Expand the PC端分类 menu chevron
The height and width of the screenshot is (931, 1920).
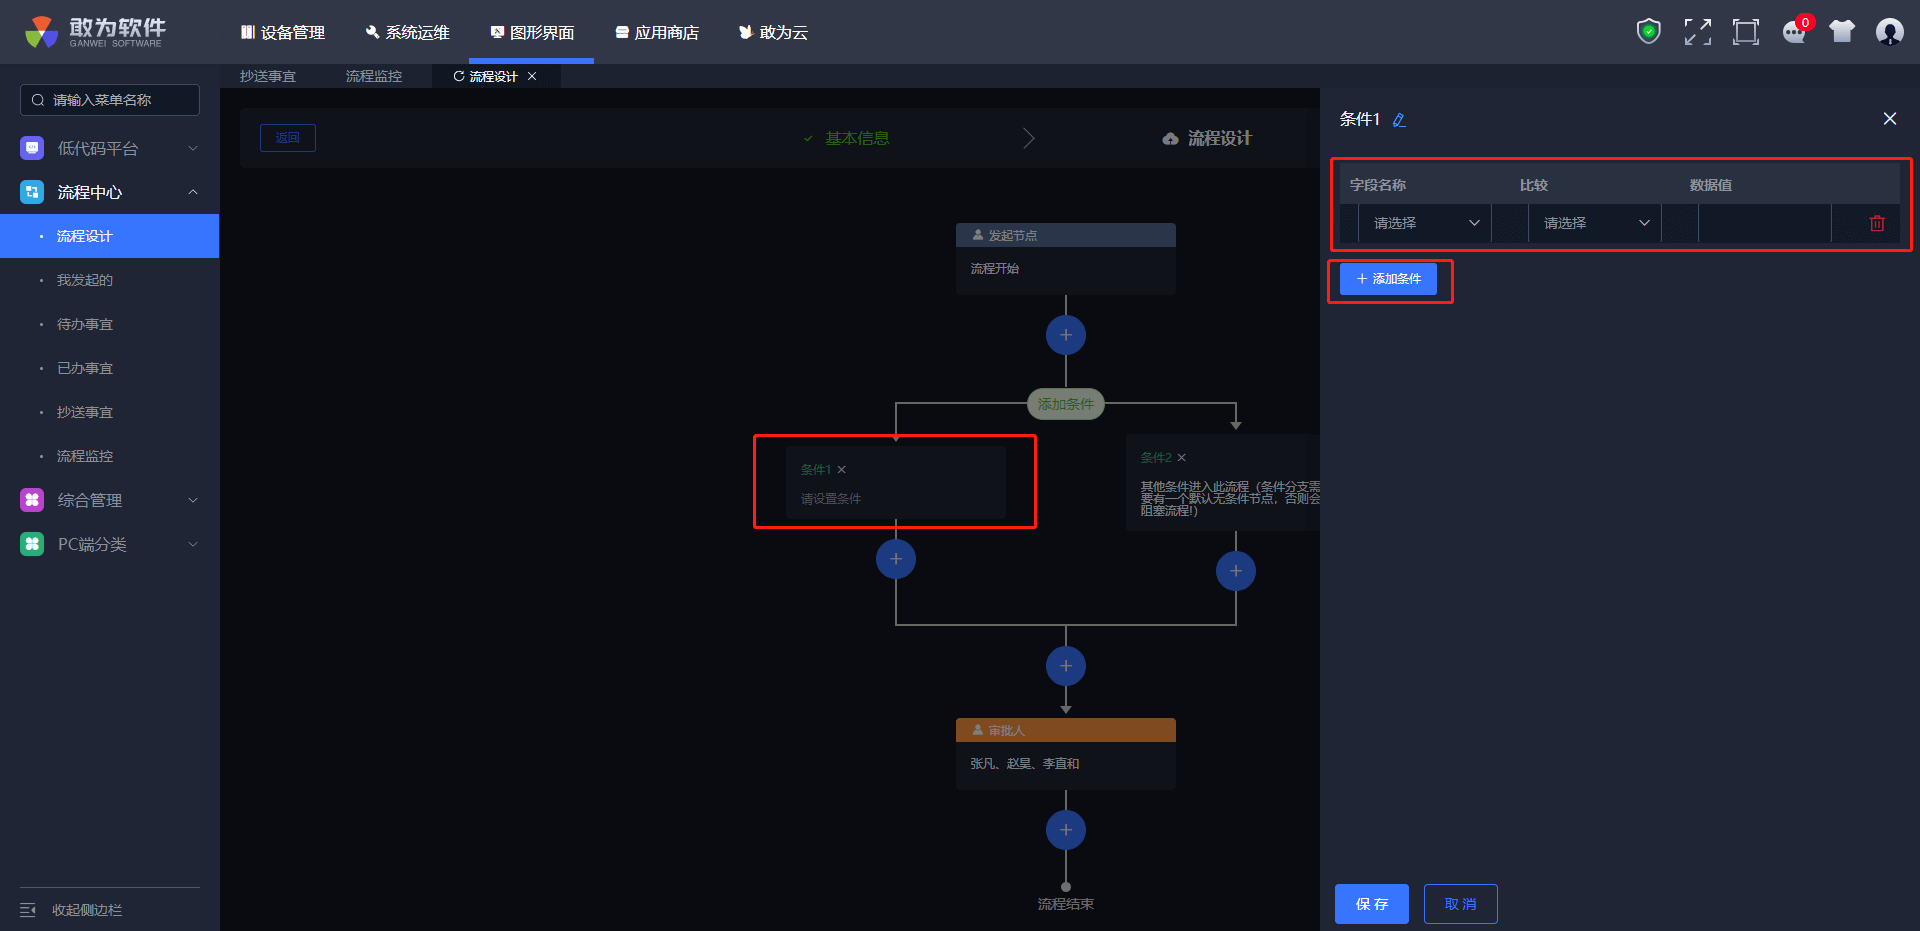pos(193,544)
